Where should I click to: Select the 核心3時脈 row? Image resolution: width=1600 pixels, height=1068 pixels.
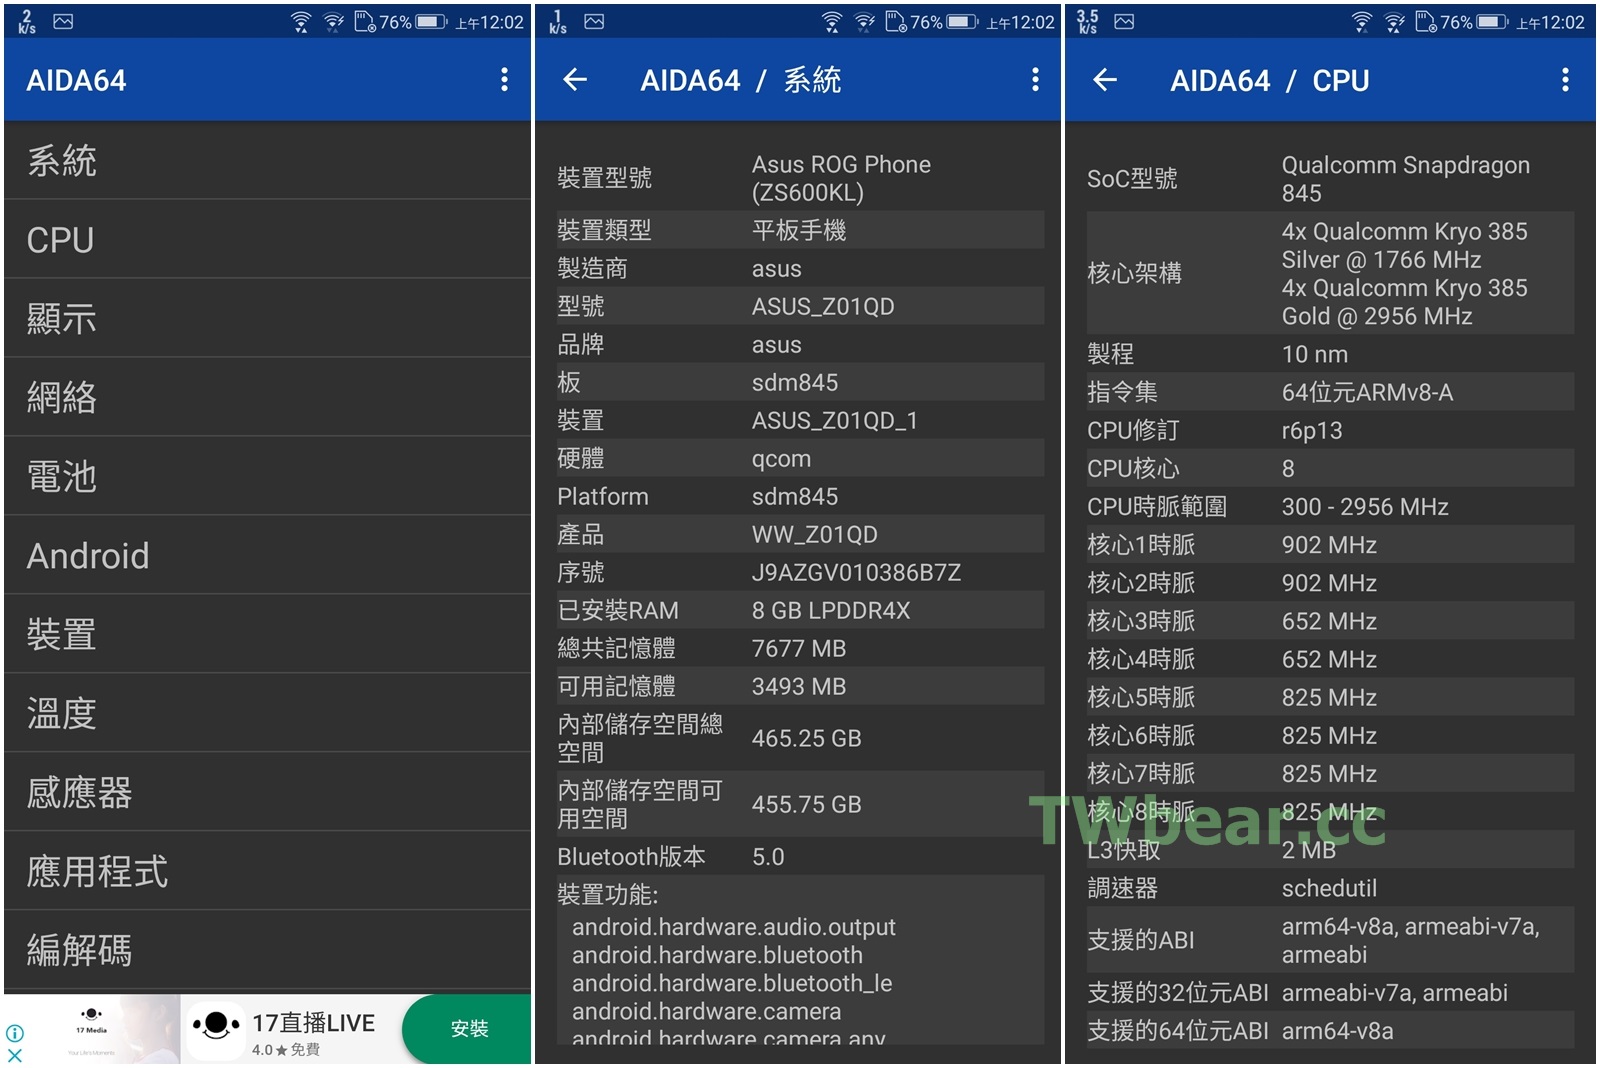click(x=1330, y=620)
